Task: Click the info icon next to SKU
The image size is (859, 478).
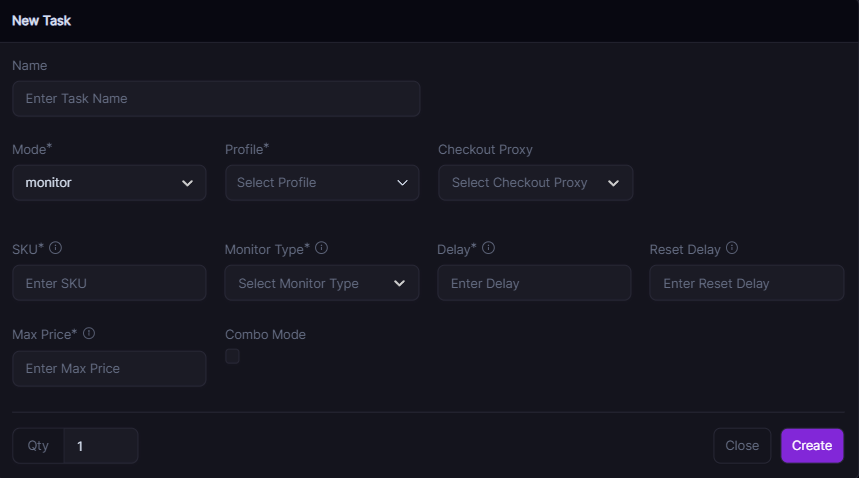Action: (56, 248)
